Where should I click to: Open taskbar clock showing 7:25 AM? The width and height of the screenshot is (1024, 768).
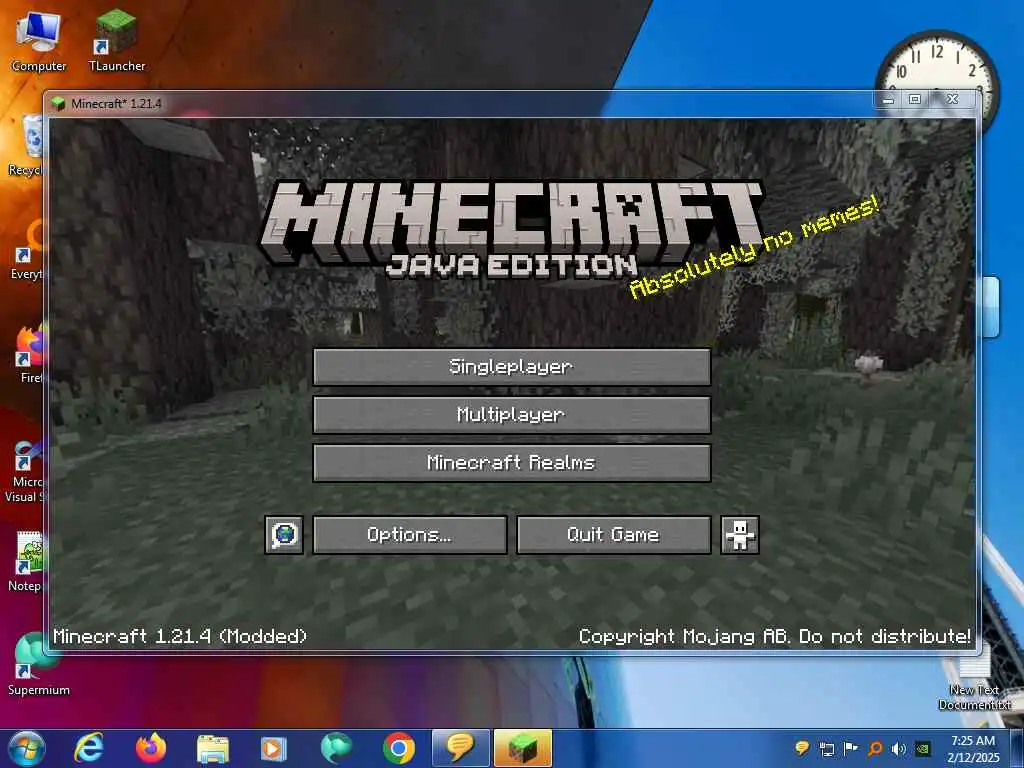pyautogui.click(x=973, y=748)
